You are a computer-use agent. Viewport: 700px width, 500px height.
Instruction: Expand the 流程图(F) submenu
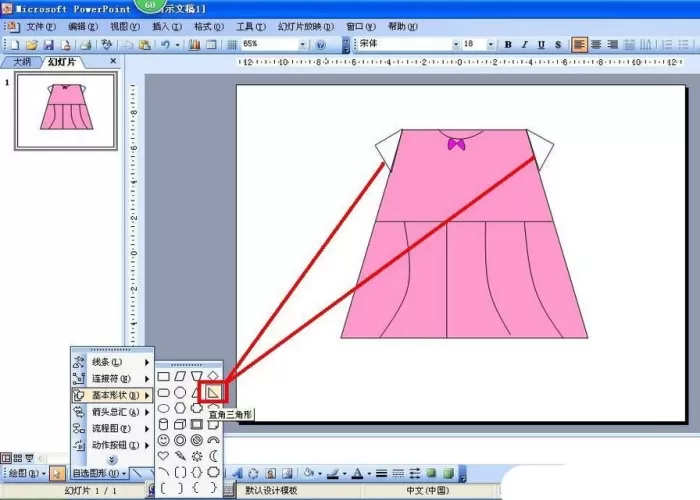[112, 429]
